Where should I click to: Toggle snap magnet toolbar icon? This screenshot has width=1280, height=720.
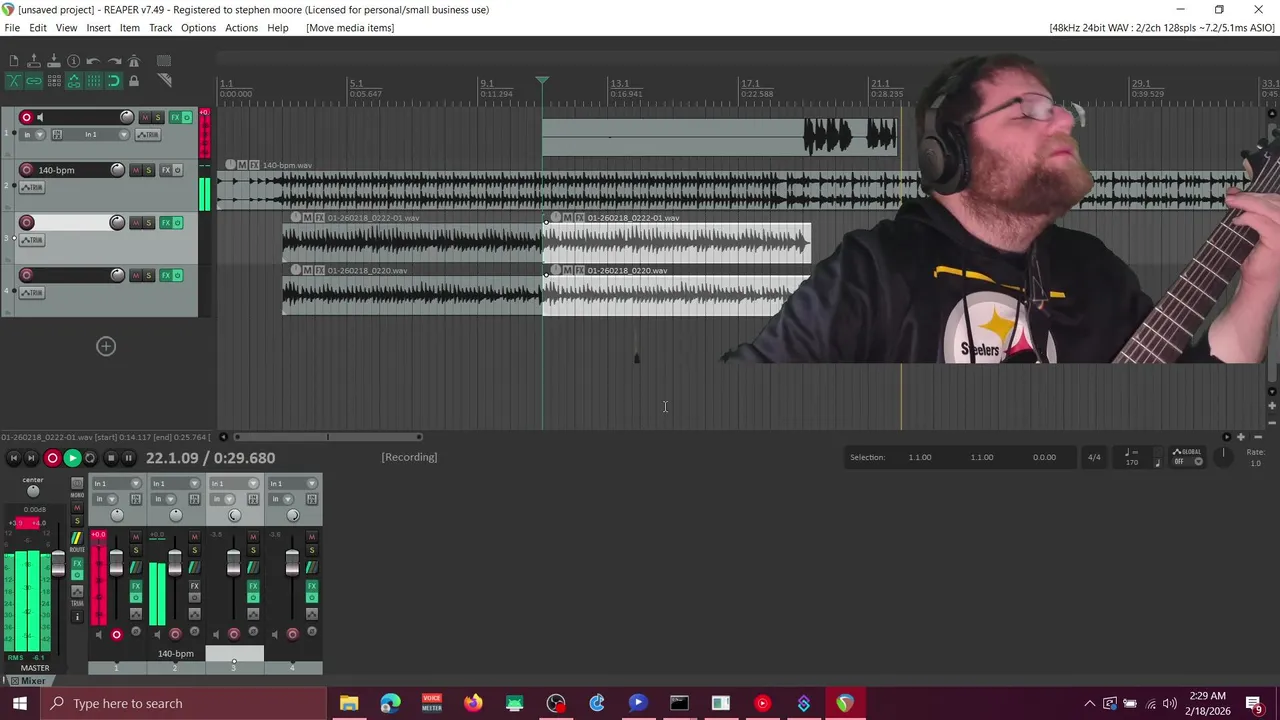[x=114, y=81]
